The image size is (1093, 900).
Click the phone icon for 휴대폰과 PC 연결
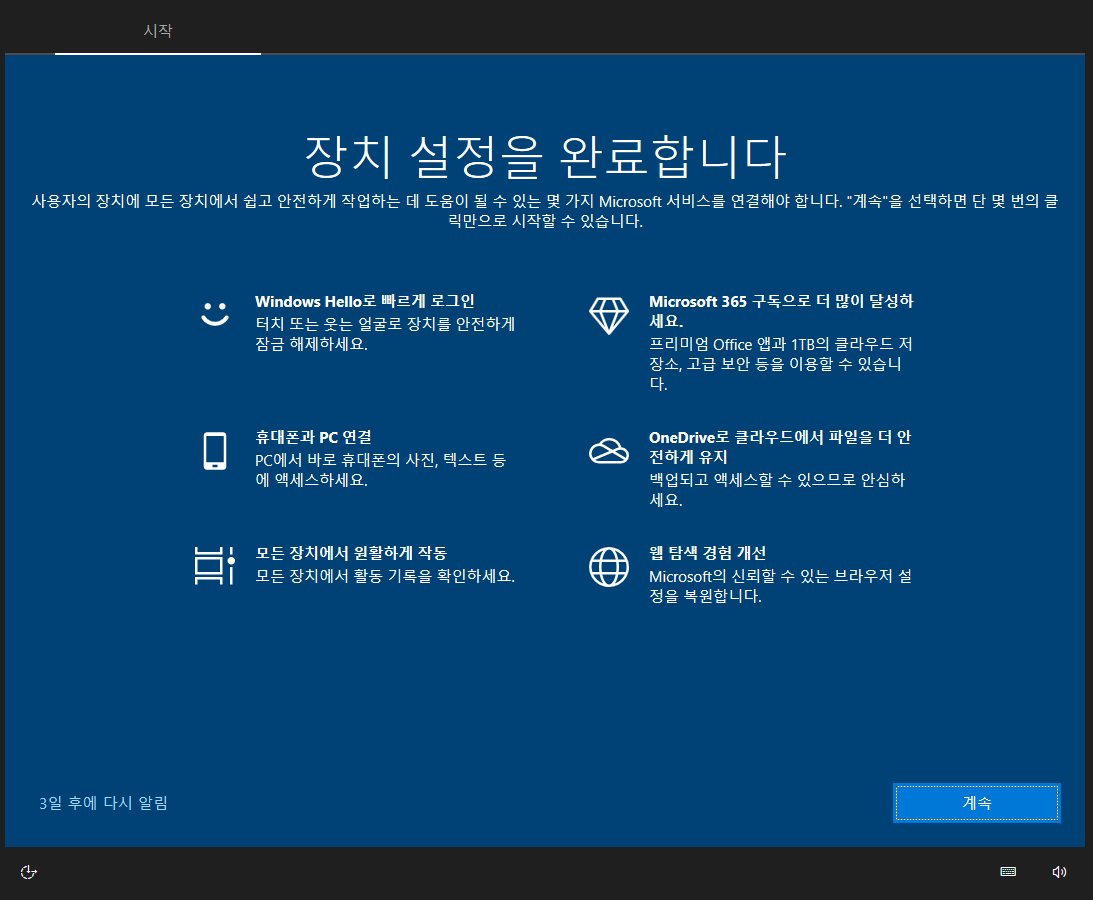point(215,451)
